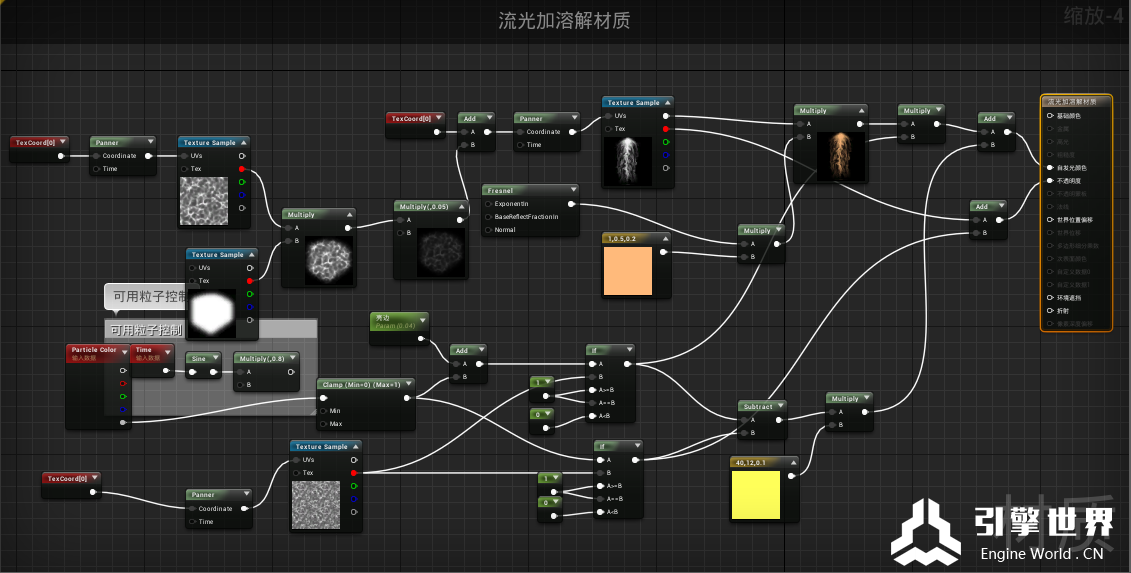Expand the Multiply(,0.8) node's header arrow
Screen dimensions: 1131x573
292,358
